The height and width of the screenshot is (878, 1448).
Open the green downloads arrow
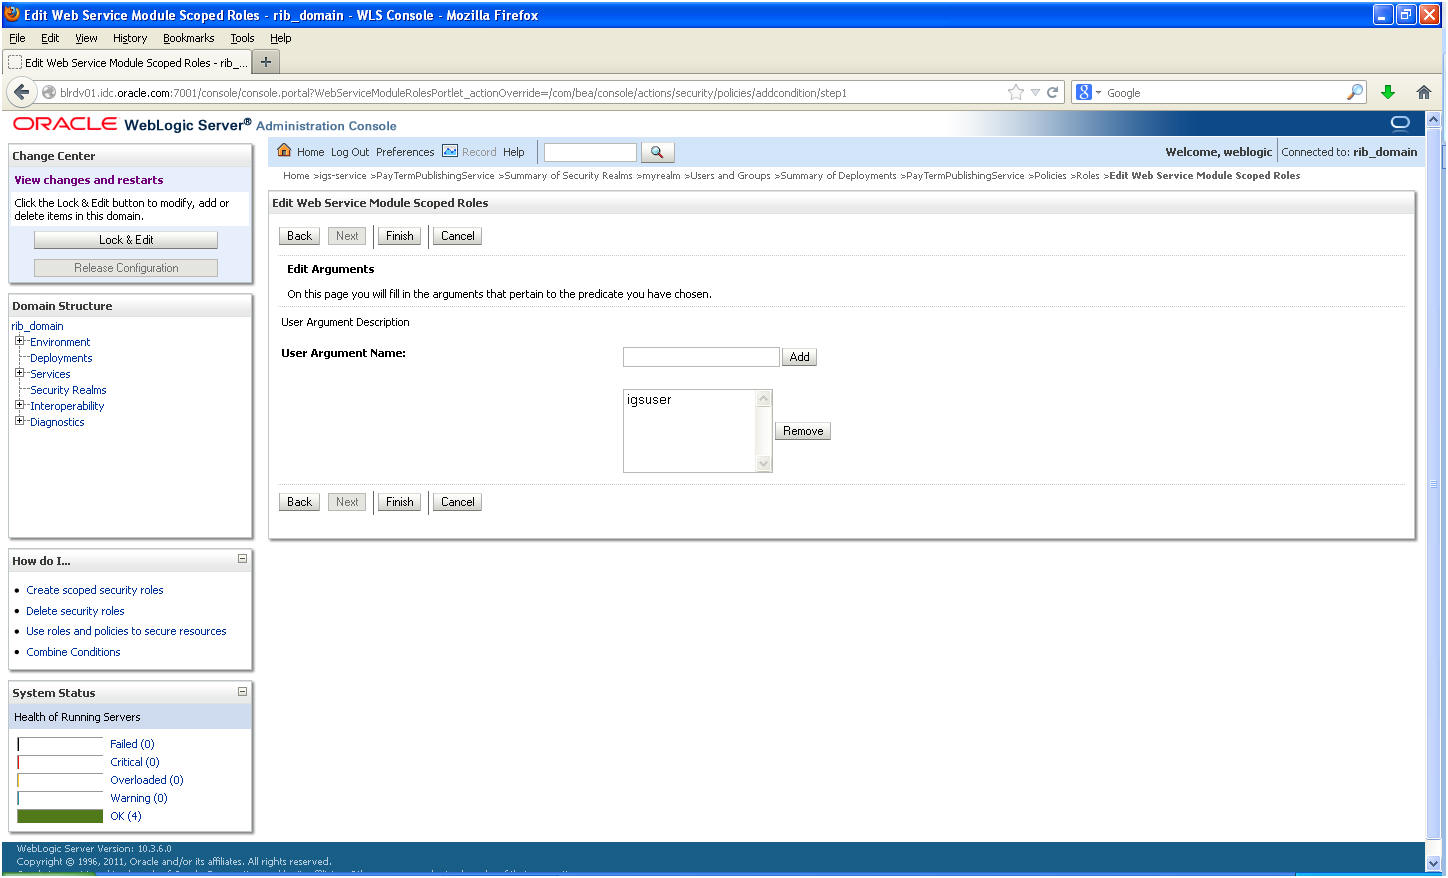click(1388, 92)
